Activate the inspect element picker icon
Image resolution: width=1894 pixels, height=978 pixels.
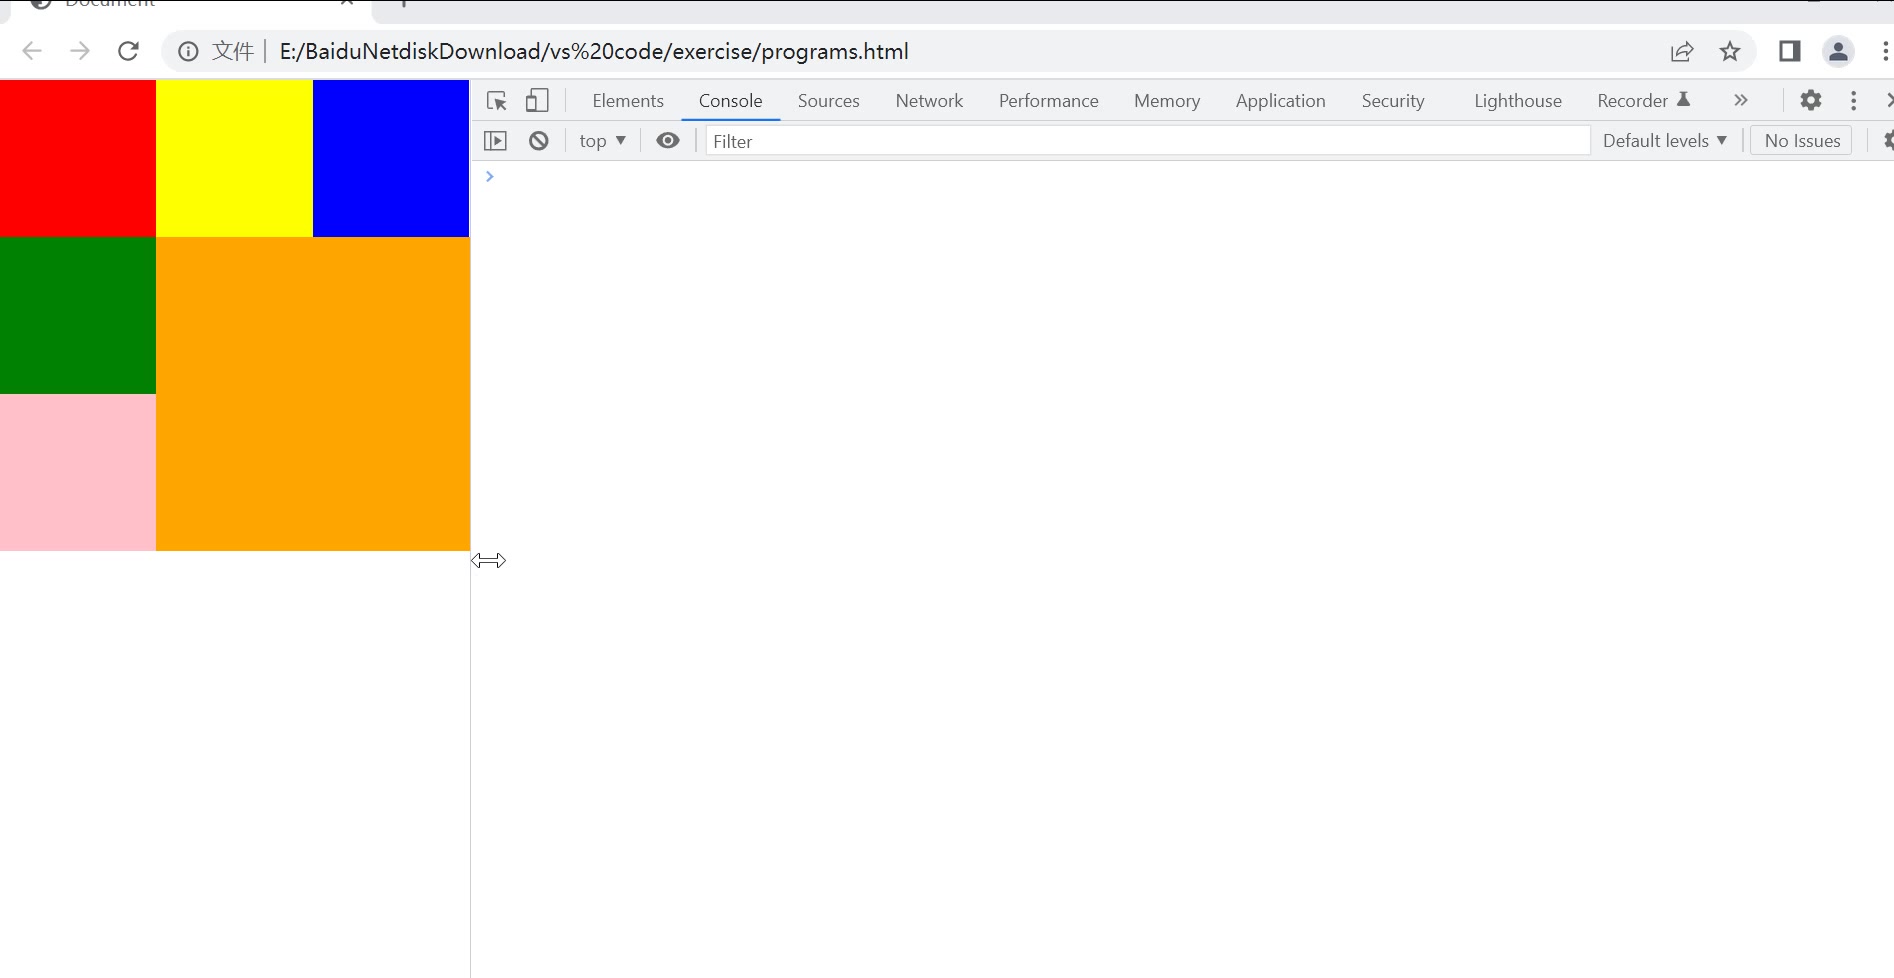pos(496,101)
